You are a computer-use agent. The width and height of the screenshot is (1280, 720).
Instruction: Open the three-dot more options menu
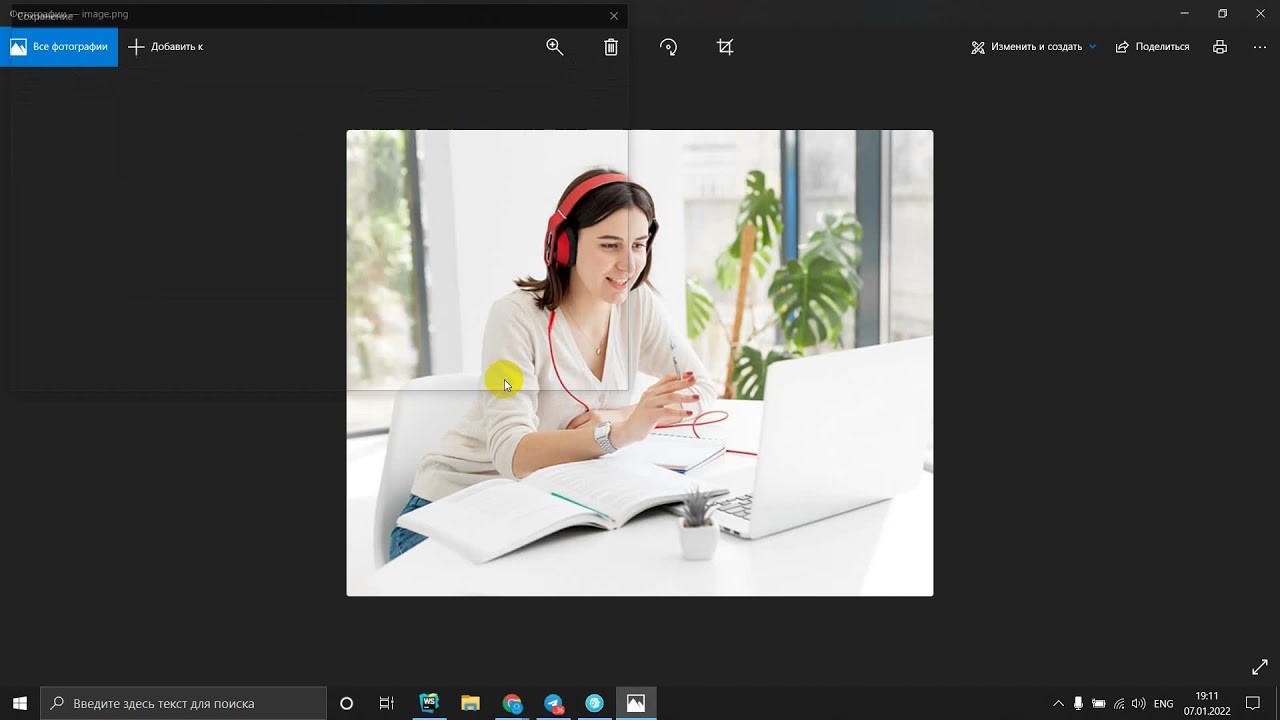(x=1259, y=47)
